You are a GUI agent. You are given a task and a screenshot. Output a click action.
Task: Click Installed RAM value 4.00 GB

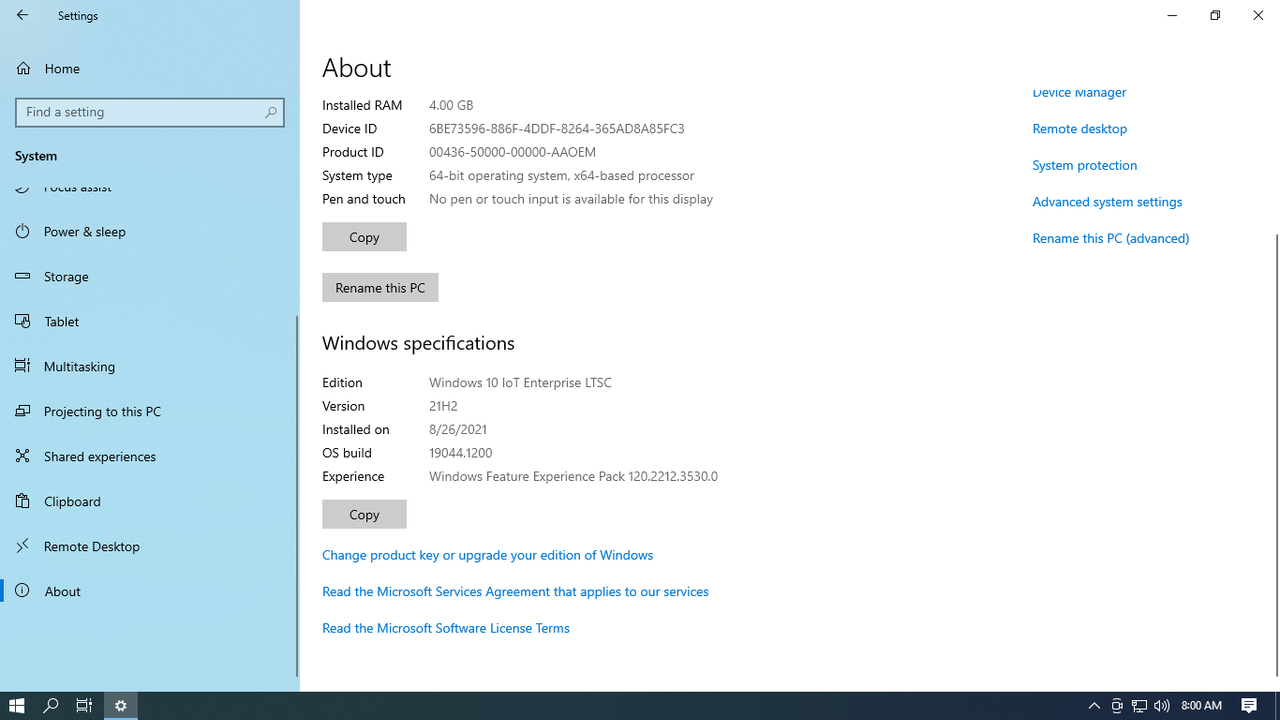pyautogui.click(x=451, y=105)
